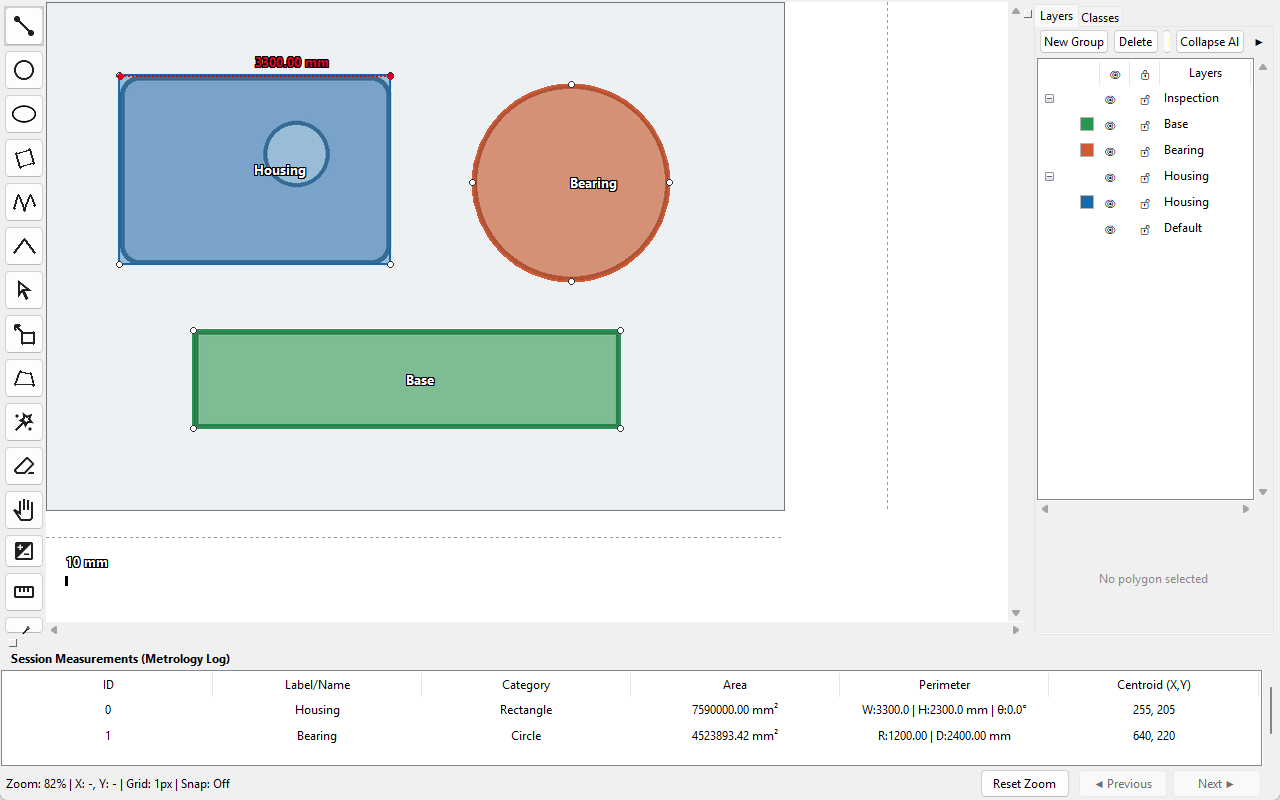Click the Category column header
Viewport: 1280px width, 800px height.
[526, 685]
